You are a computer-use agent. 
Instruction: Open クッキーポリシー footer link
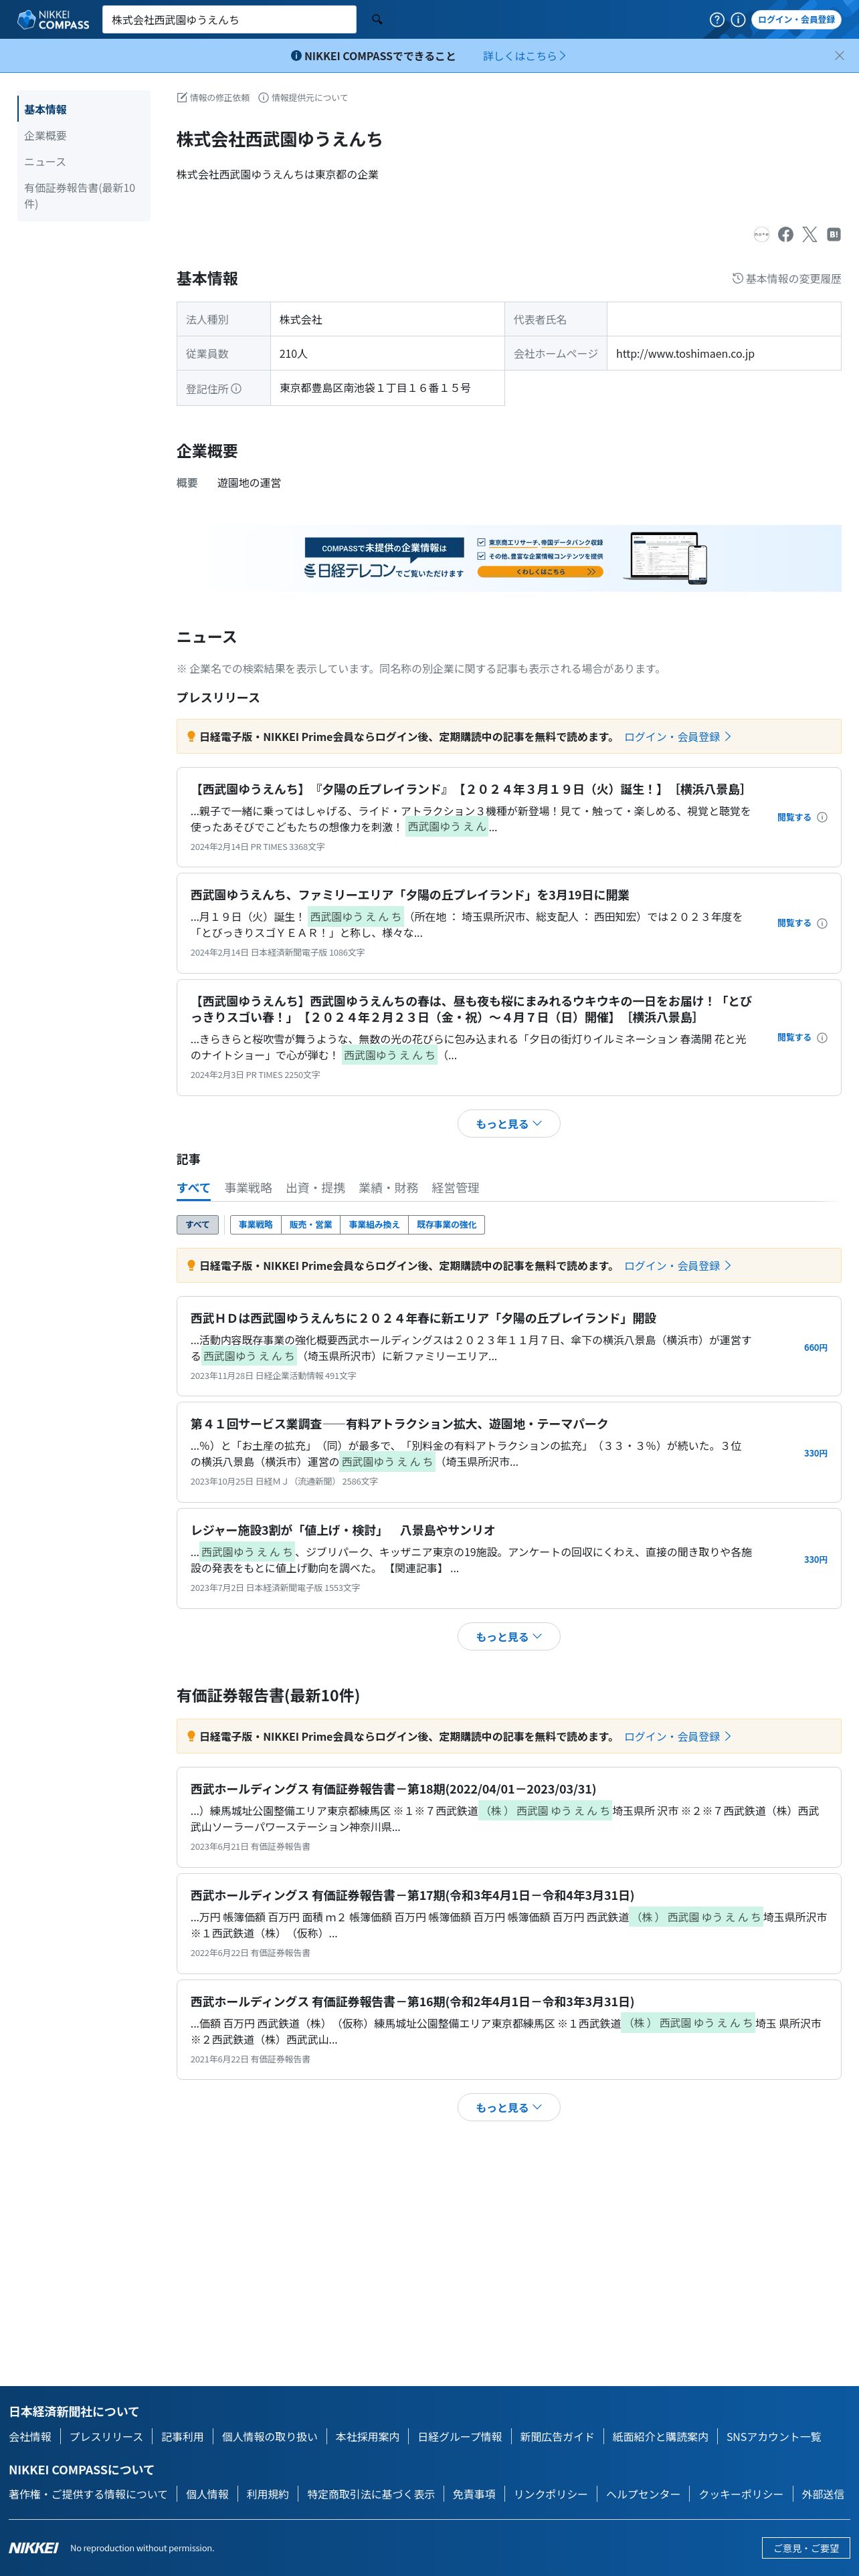point(741,2495)
